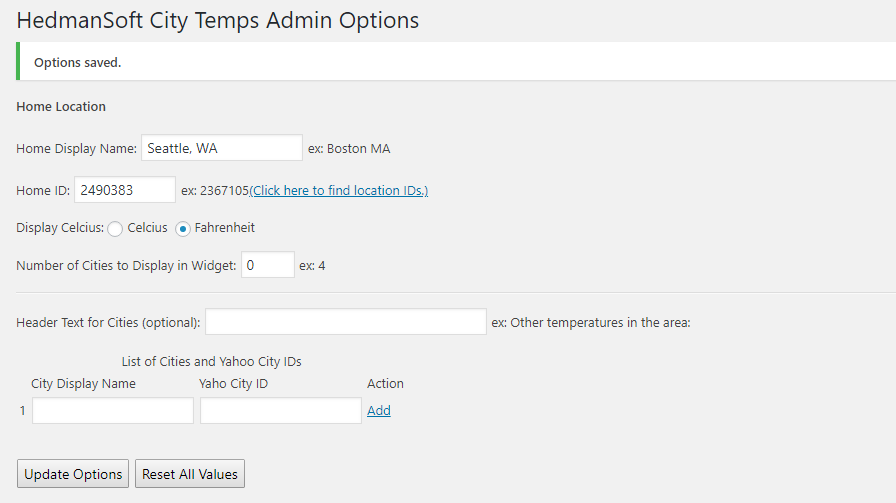This screenshot has width=896, height=503.
Task: Click the Number of Cities input
Action: coord(267,265)
